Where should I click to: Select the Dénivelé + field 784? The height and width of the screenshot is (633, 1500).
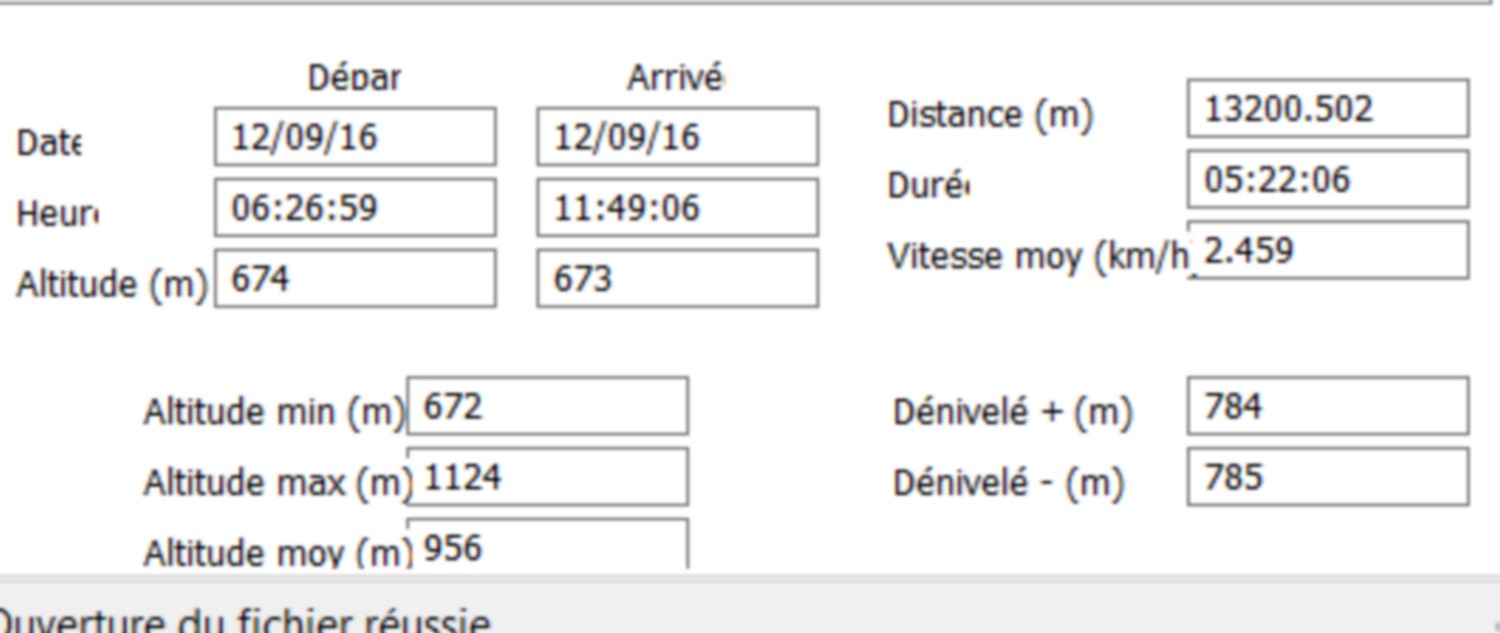click(1328, 406)
